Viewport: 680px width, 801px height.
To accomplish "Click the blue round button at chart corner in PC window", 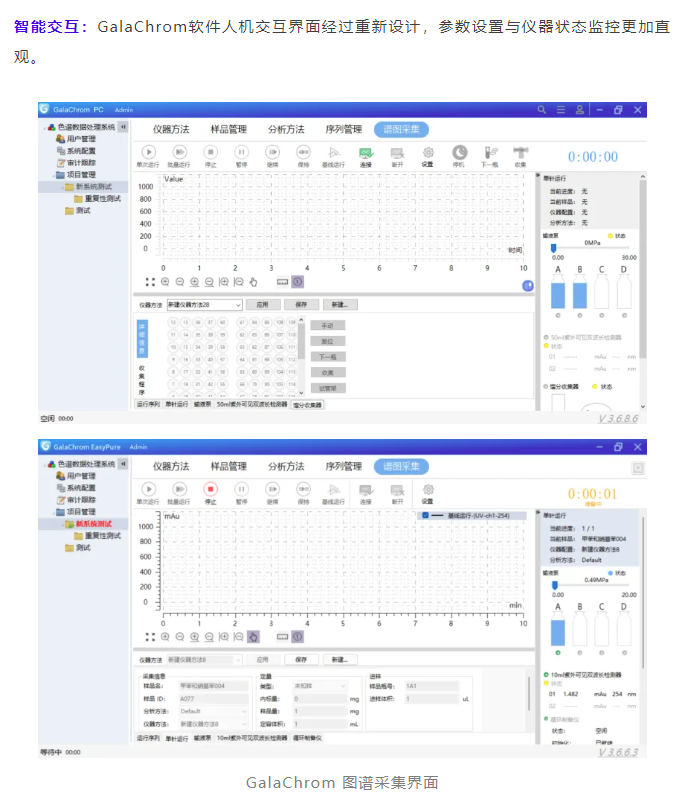I will tap(528, 286).
